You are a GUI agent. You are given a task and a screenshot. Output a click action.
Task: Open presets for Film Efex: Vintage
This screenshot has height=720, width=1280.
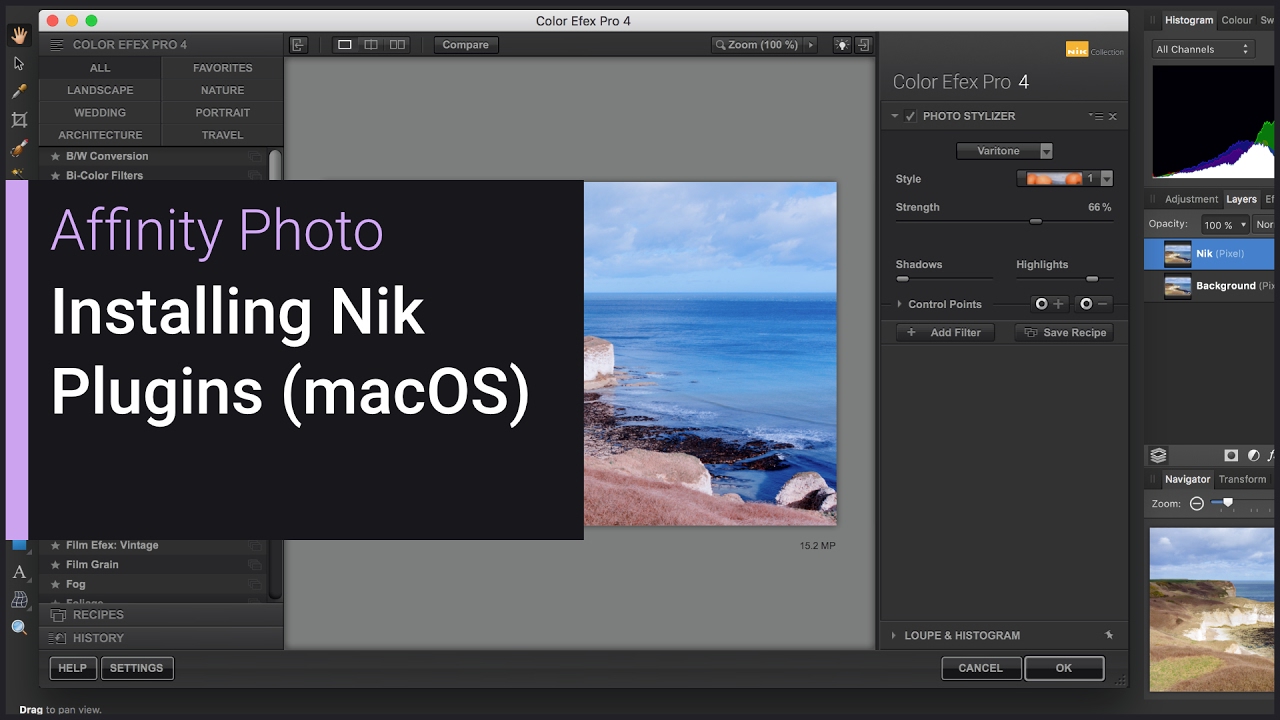click(x=256, y=545)
